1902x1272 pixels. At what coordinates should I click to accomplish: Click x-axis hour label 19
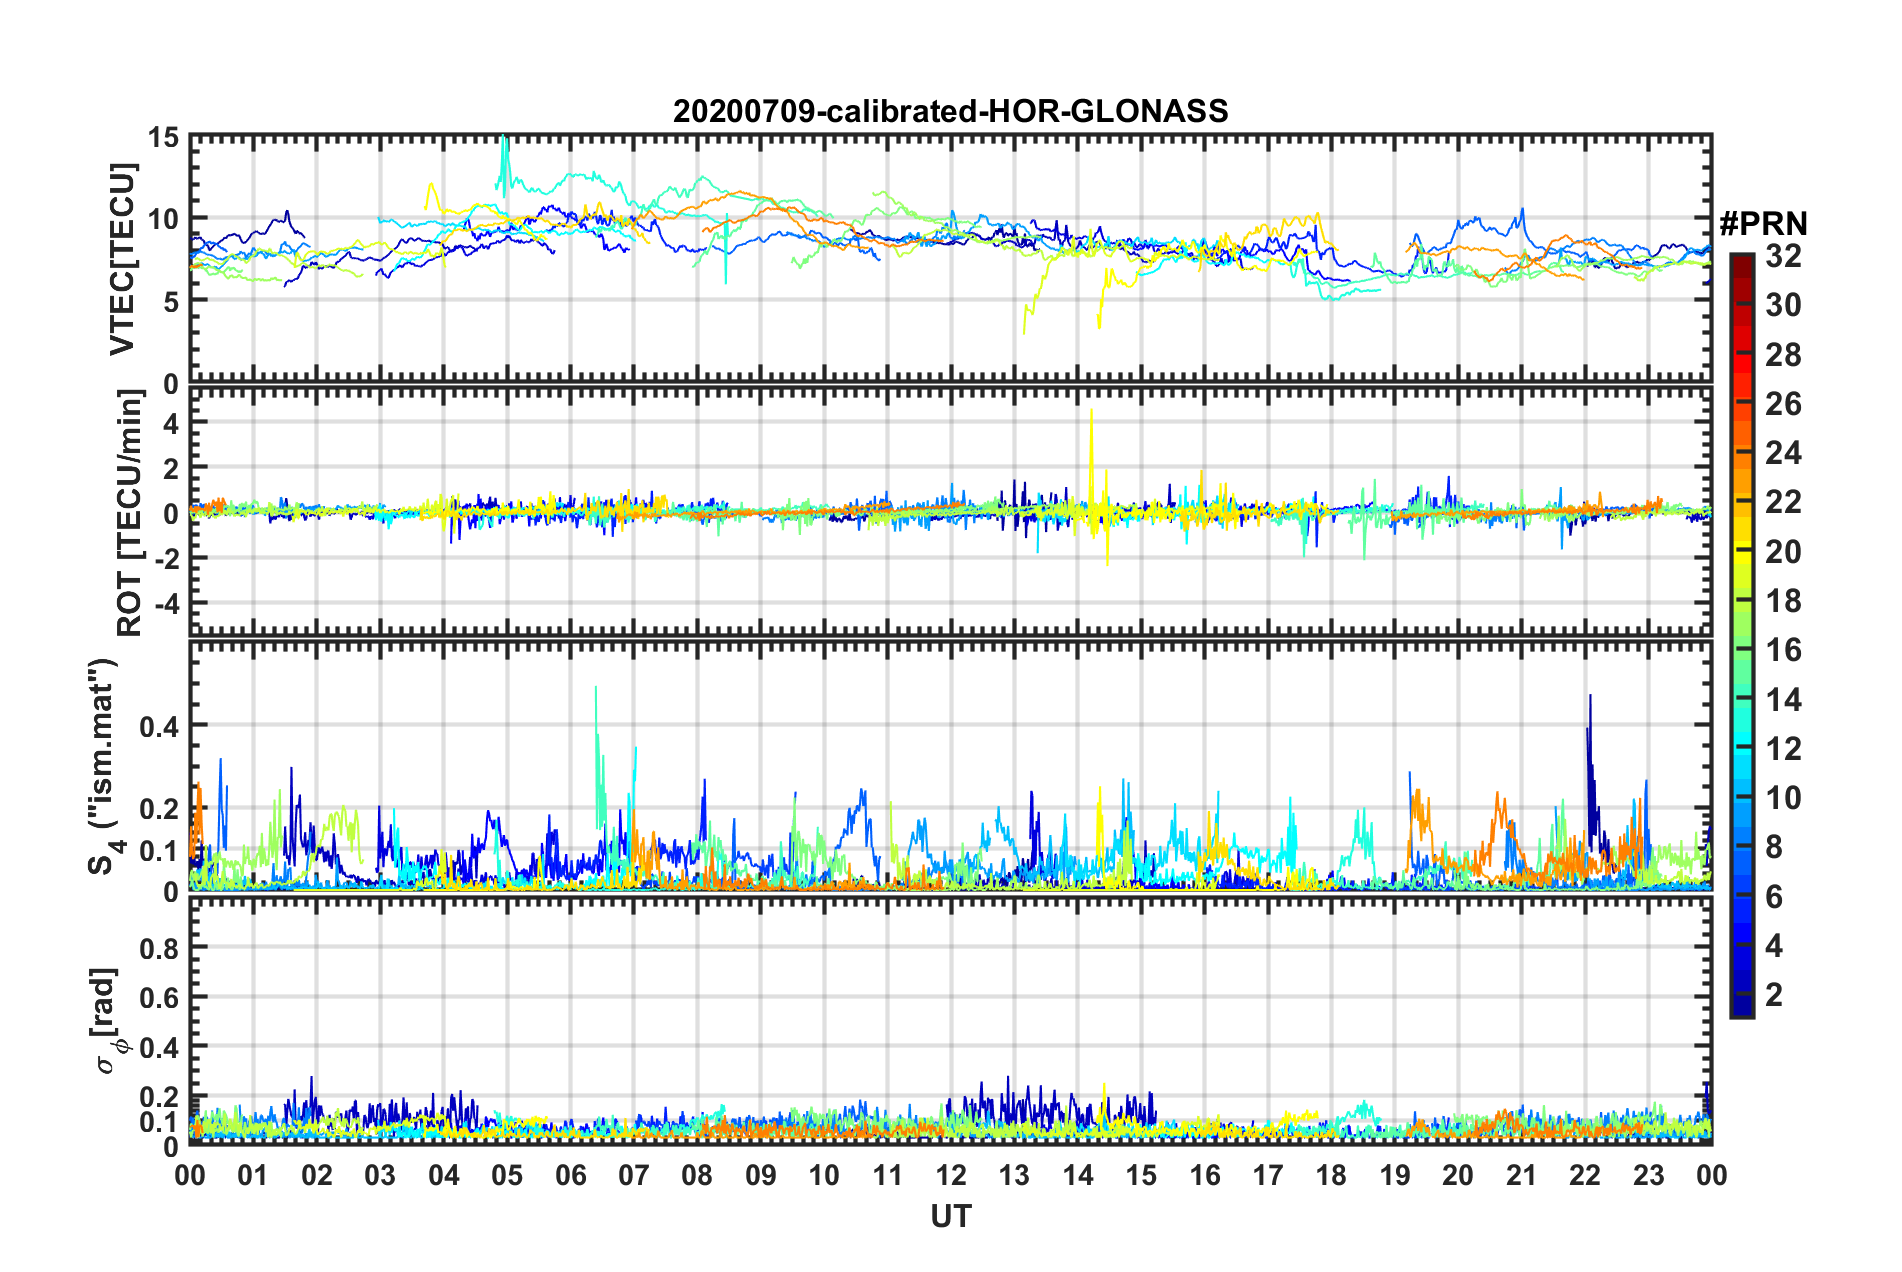(1395, 1176)
